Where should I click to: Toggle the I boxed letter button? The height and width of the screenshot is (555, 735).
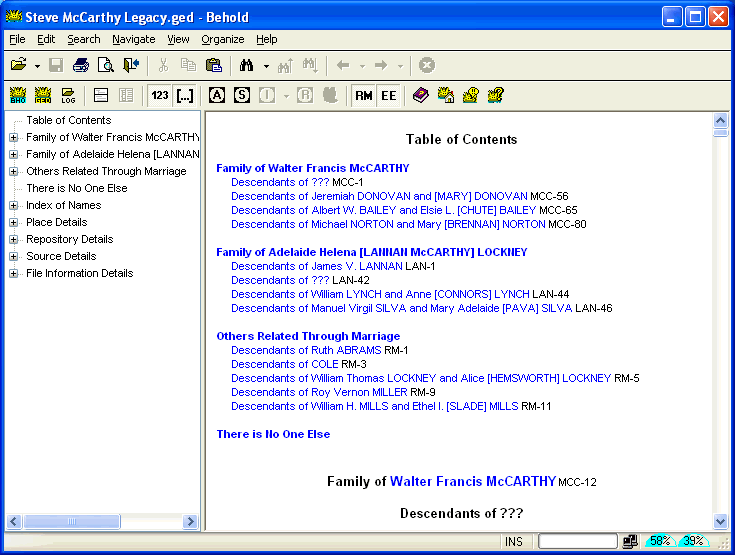pyautogui.click(x=267, y=95)
